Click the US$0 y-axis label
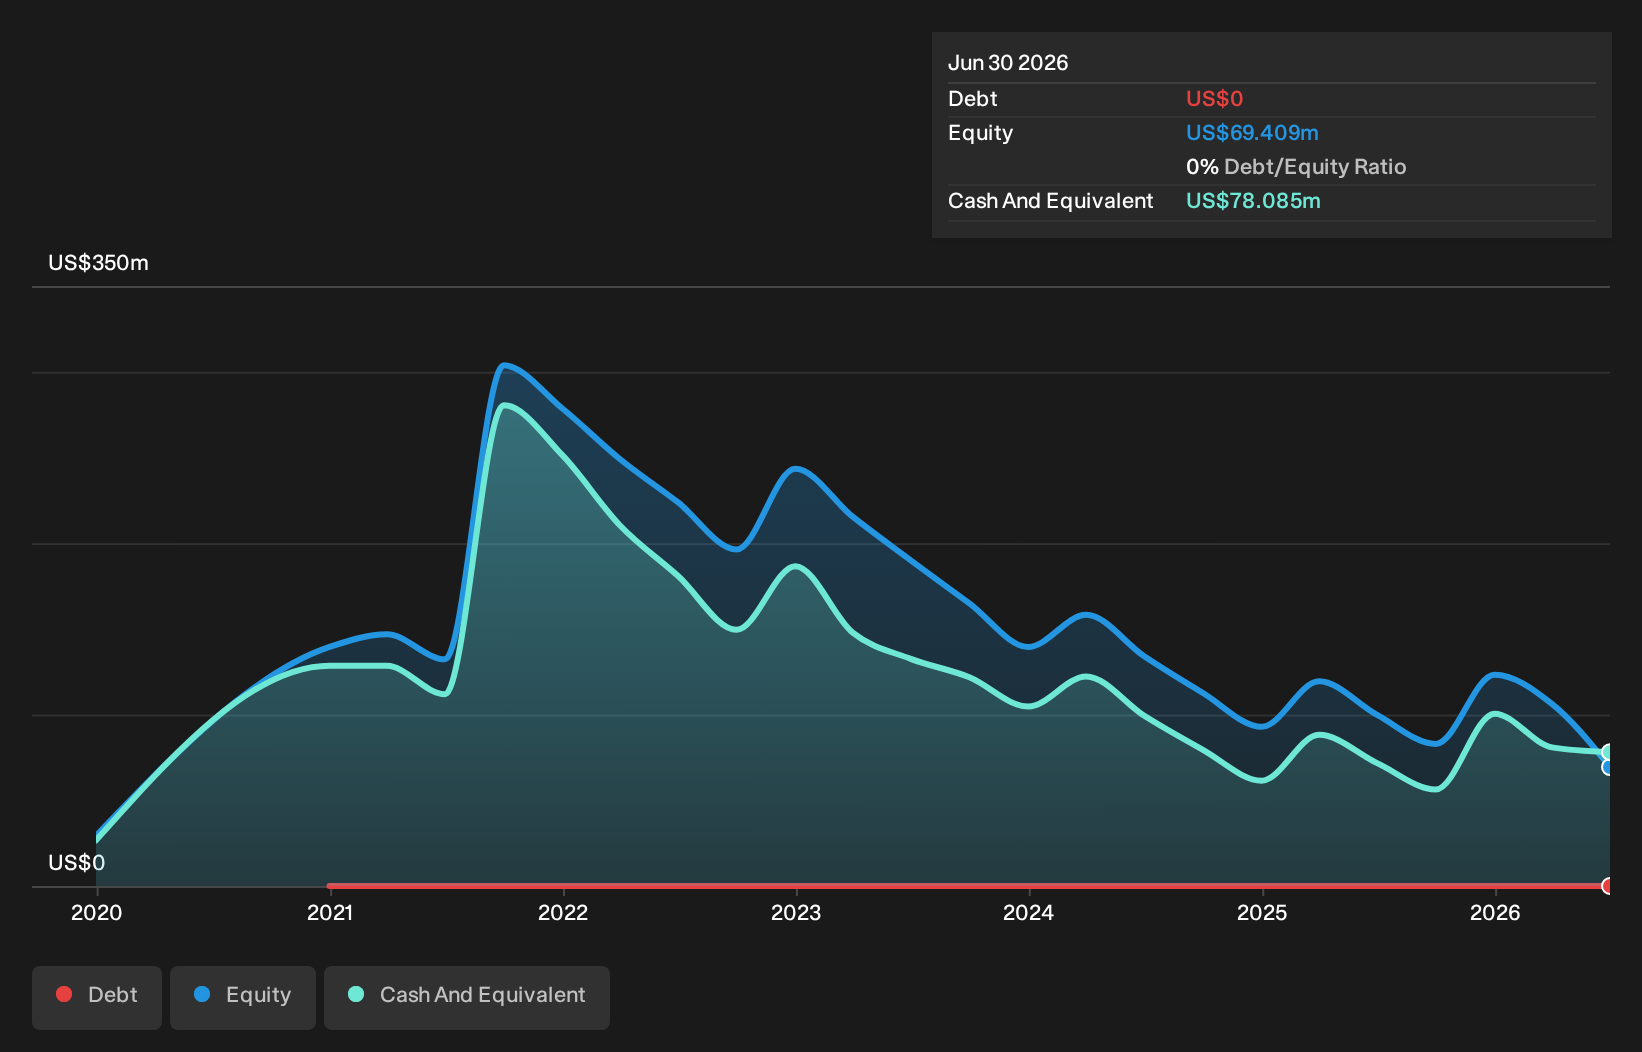 pyautogui.click(x=76, y=863)
